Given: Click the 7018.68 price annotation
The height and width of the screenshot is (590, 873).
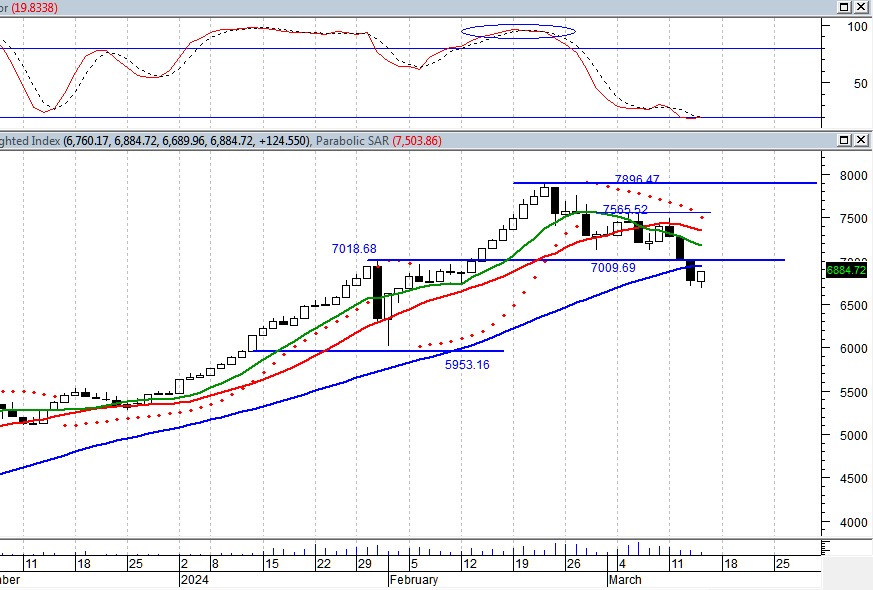Looking at the screenshot, I should (354, 249).
